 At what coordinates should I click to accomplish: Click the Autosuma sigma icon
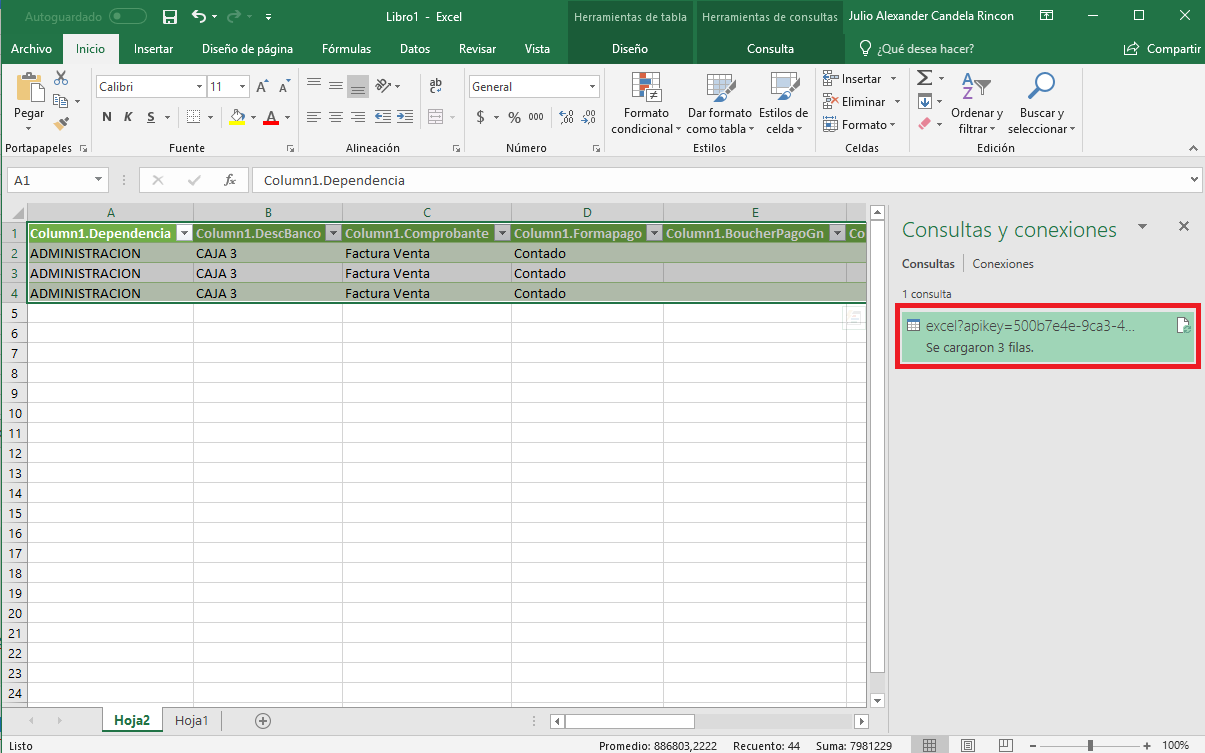(x=925, y=78)
